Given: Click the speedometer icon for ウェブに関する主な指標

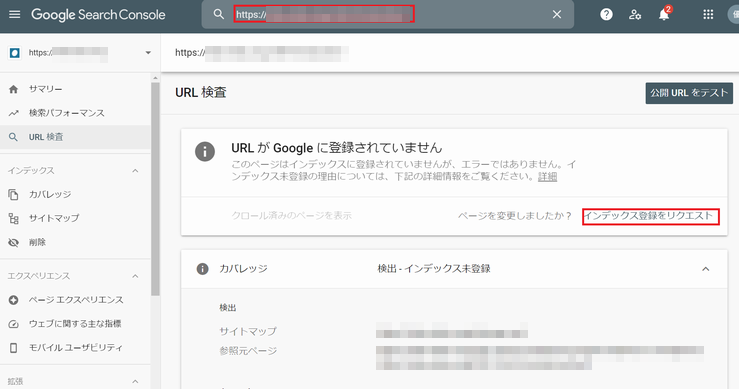Looking at the screenshot, I should pyautogui.click(x=14, y=324).
